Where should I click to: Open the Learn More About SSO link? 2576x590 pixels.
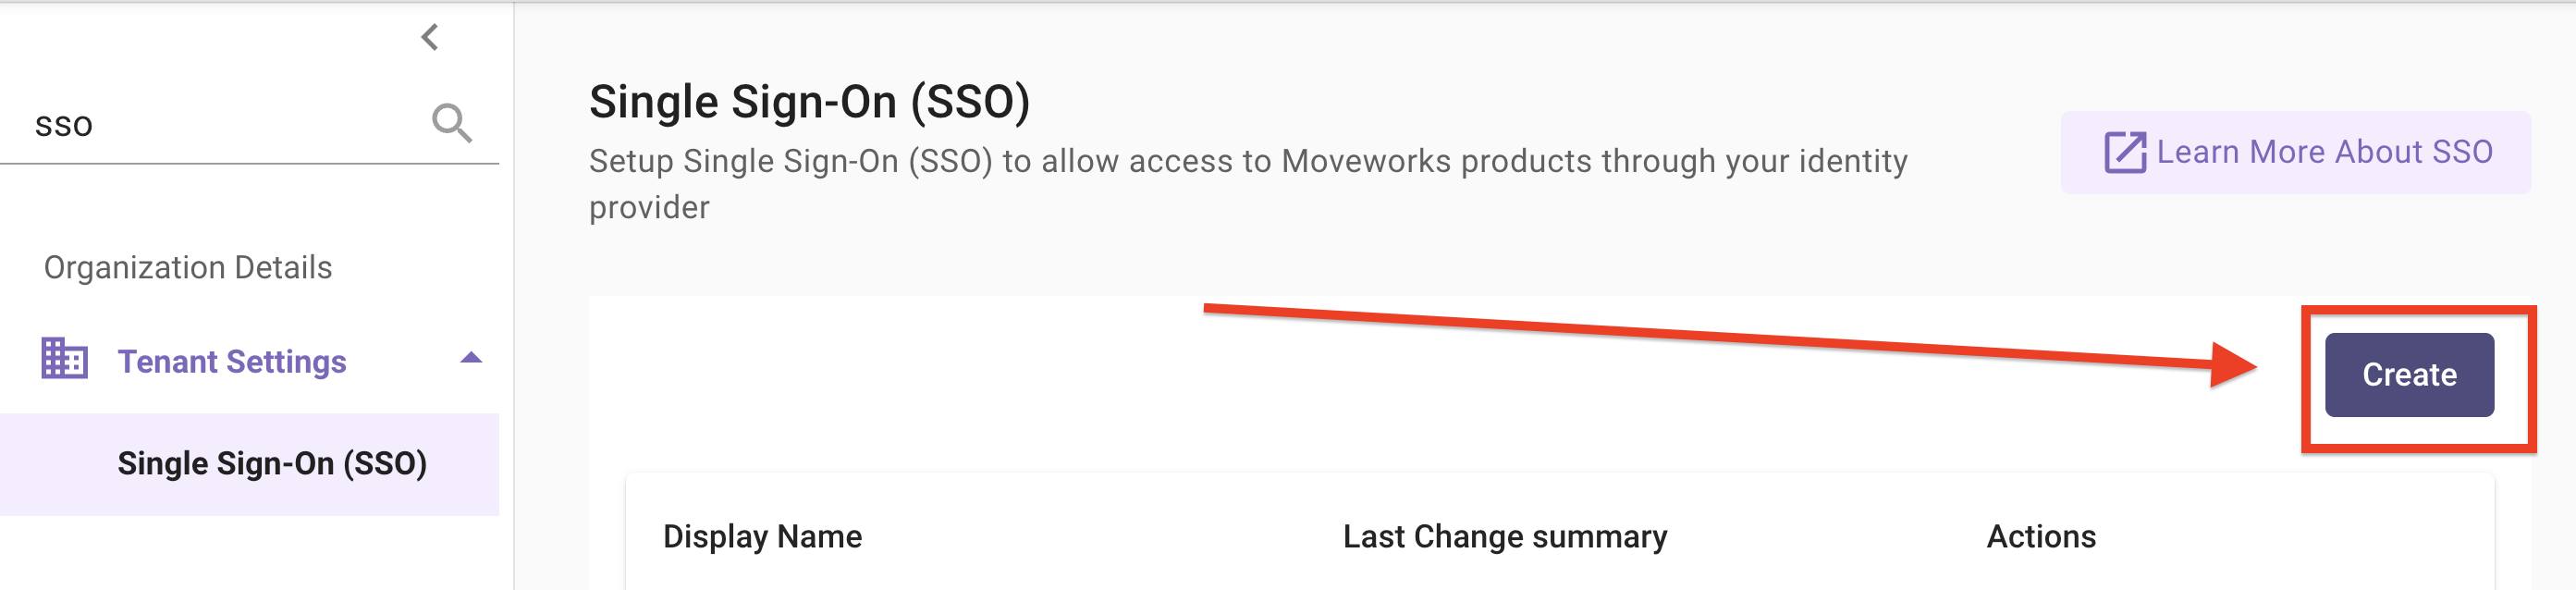[2323, 152]
